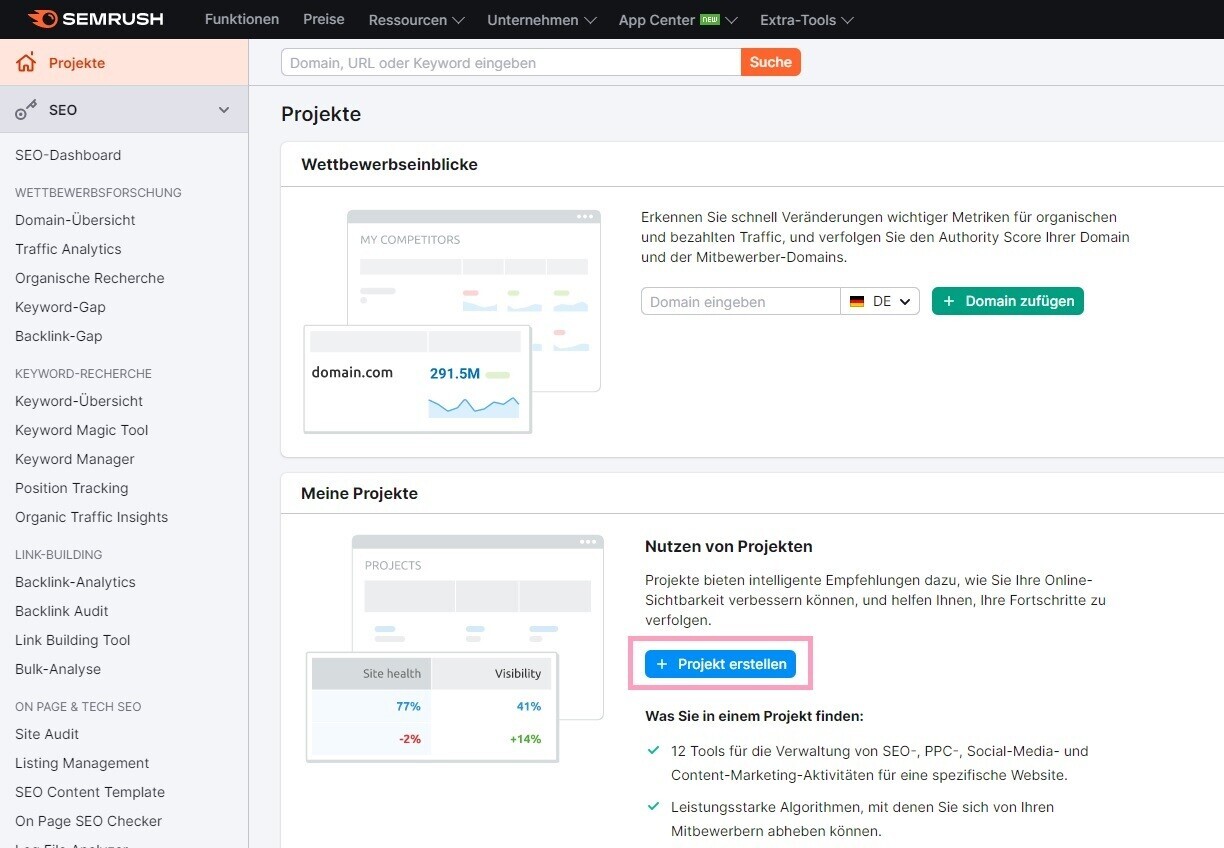Open Site Audit from the sidebar

coord(46,734)
